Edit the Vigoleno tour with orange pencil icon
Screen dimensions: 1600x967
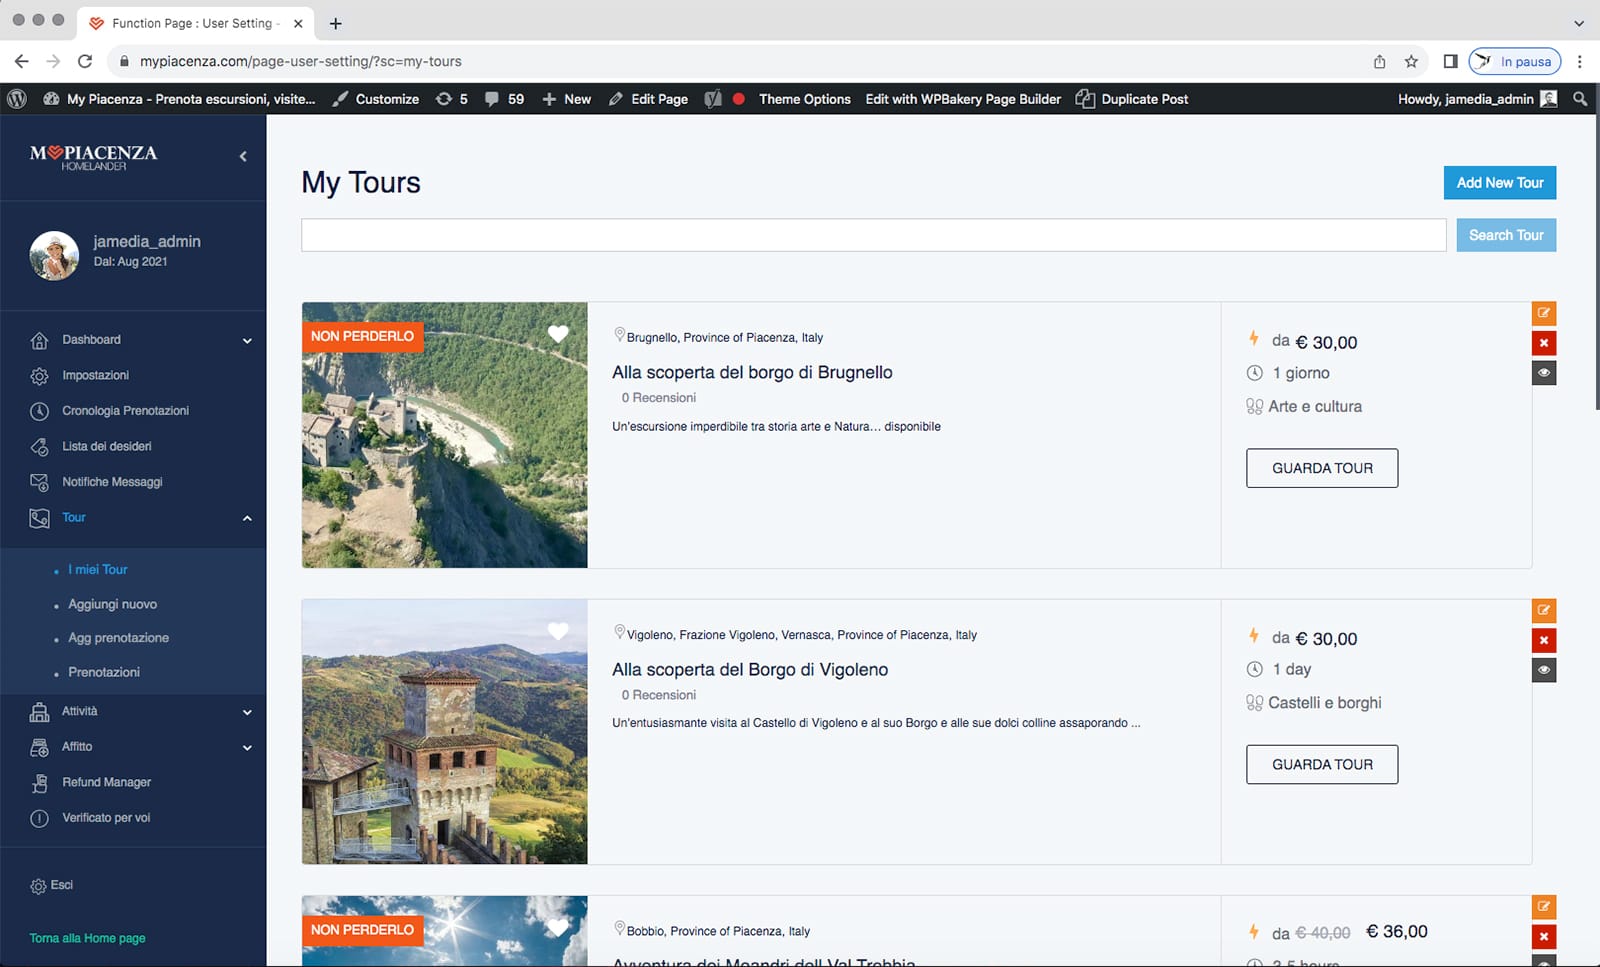tap(1544, 610)
